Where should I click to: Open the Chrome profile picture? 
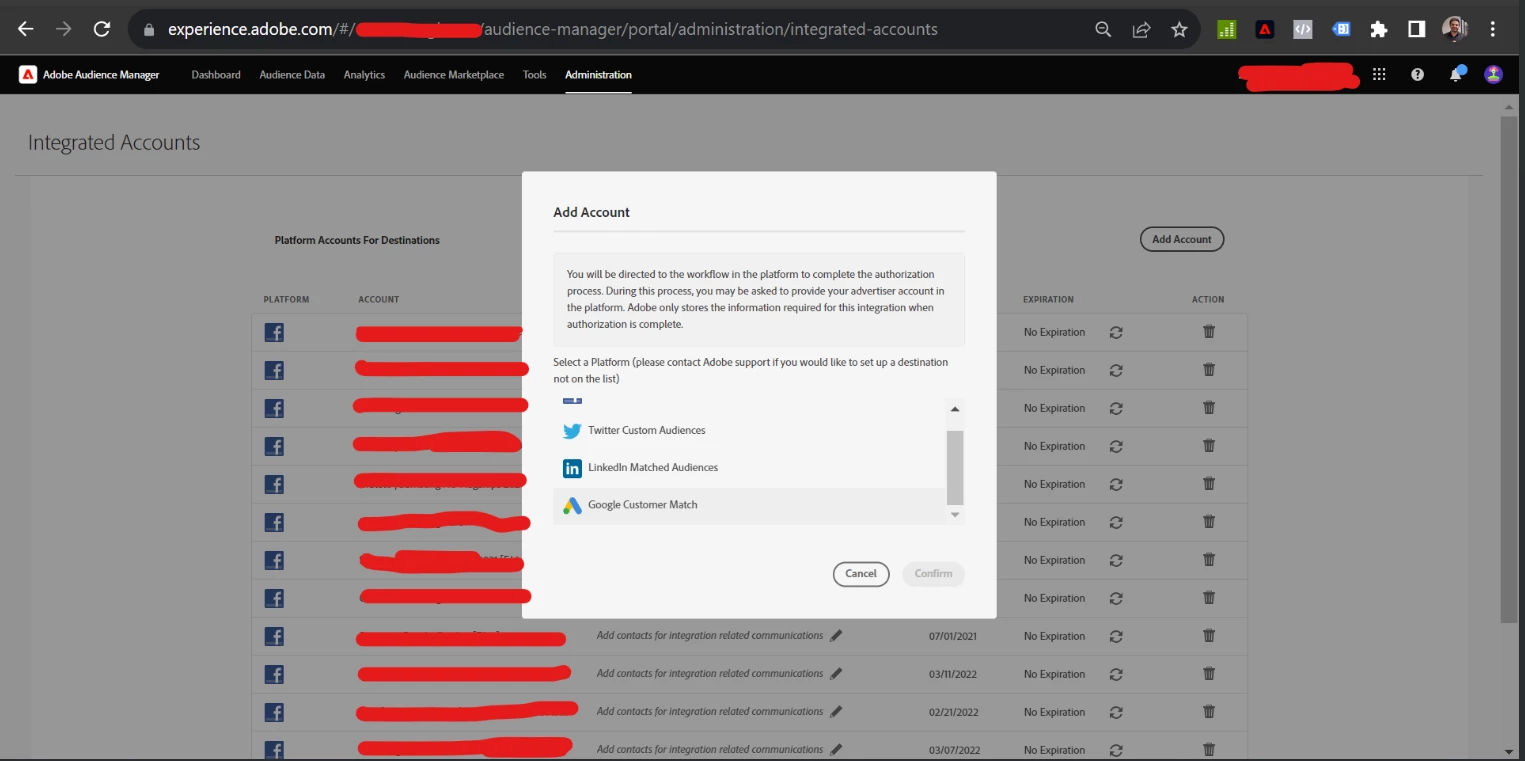click(x=1454, y=30)
